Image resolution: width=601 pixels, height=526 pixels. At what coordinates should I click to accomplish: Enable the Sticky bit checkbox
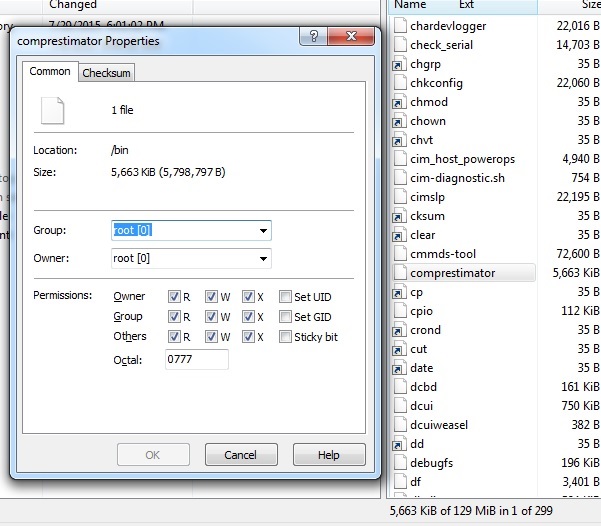(x=286, y=337)
